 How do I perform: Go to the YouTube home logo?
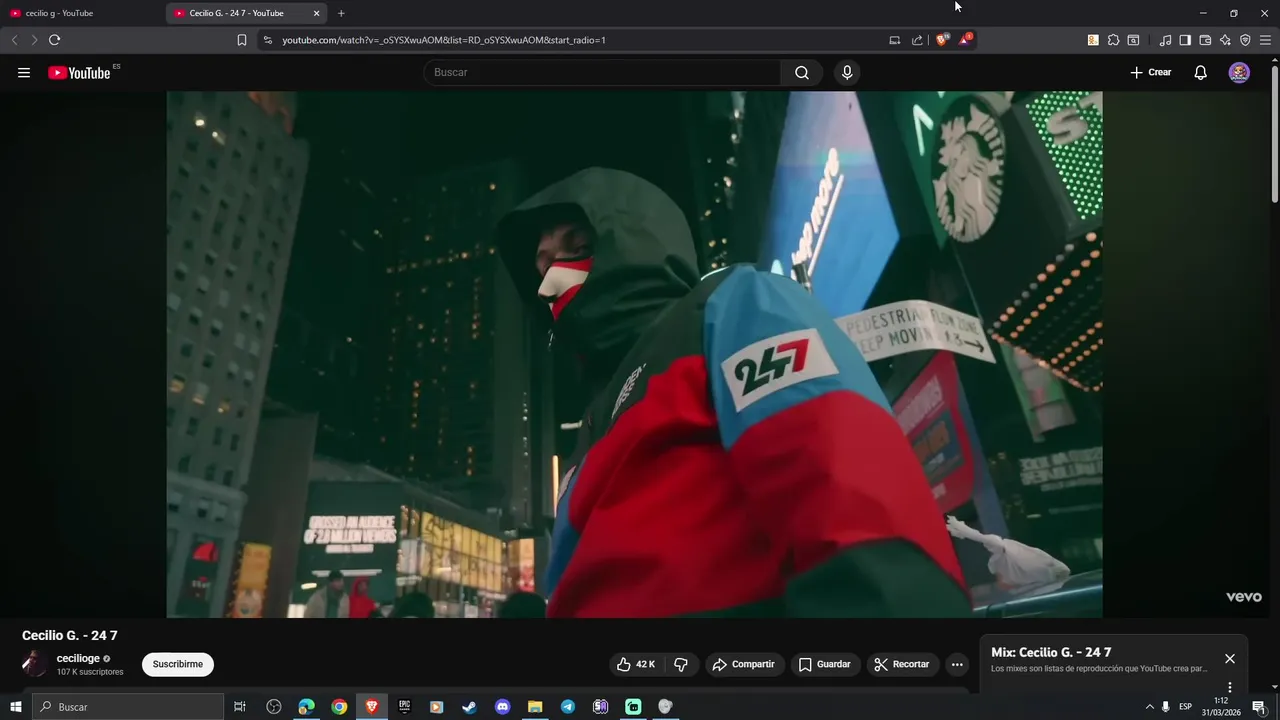79,72
